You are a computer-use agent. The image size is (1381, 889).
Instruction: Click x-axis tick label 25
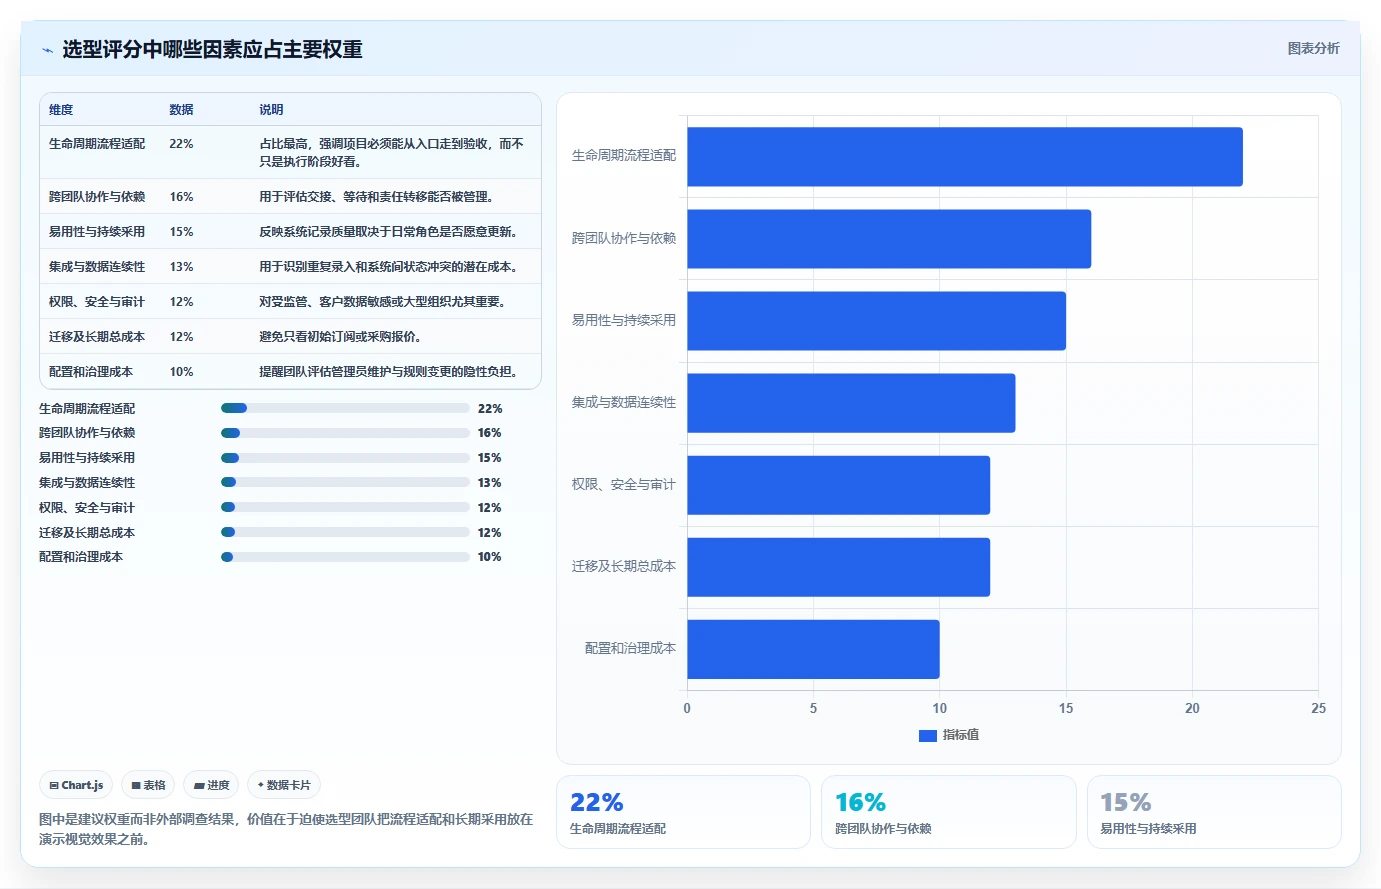1318,708
